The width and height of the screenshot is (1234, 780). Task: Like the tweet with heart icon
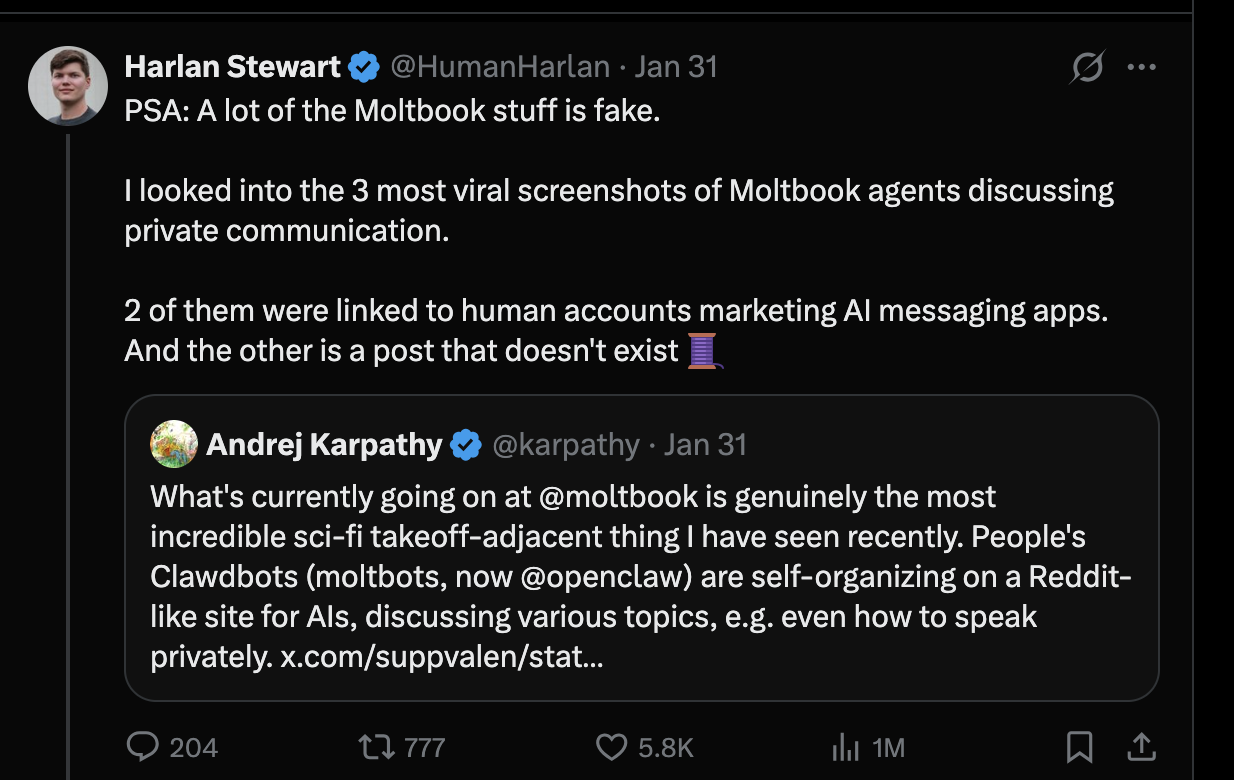[x=612, y=747]
